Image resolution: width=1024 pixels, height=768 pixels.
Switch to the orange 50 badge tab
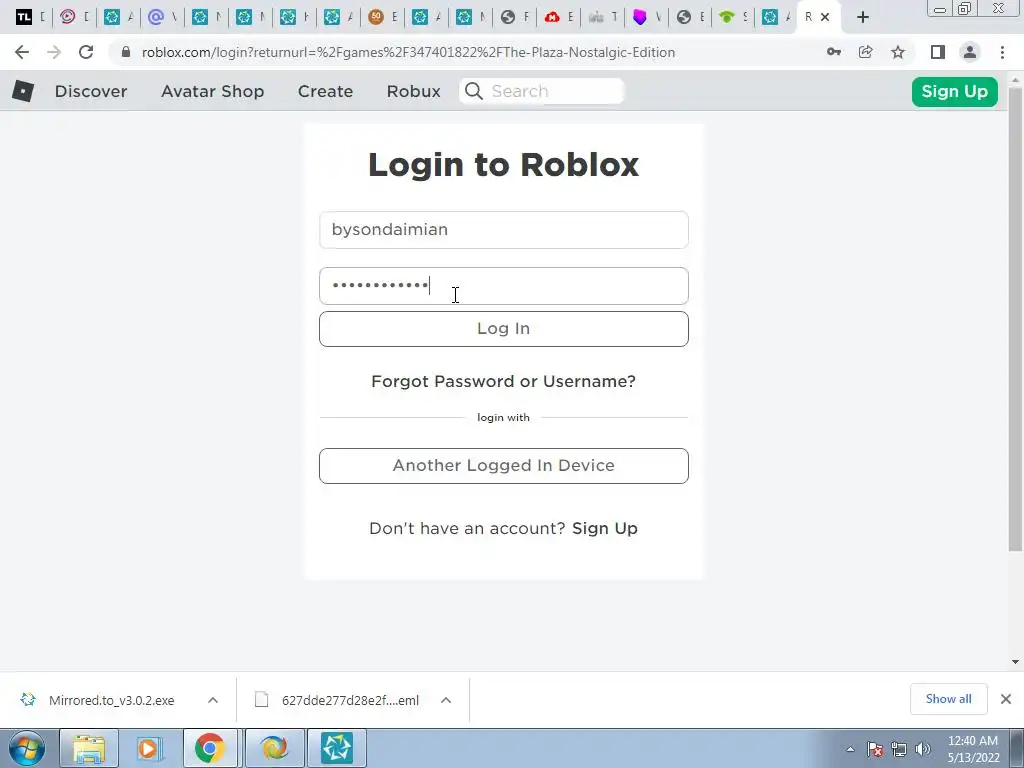click(x=383, y=18)
